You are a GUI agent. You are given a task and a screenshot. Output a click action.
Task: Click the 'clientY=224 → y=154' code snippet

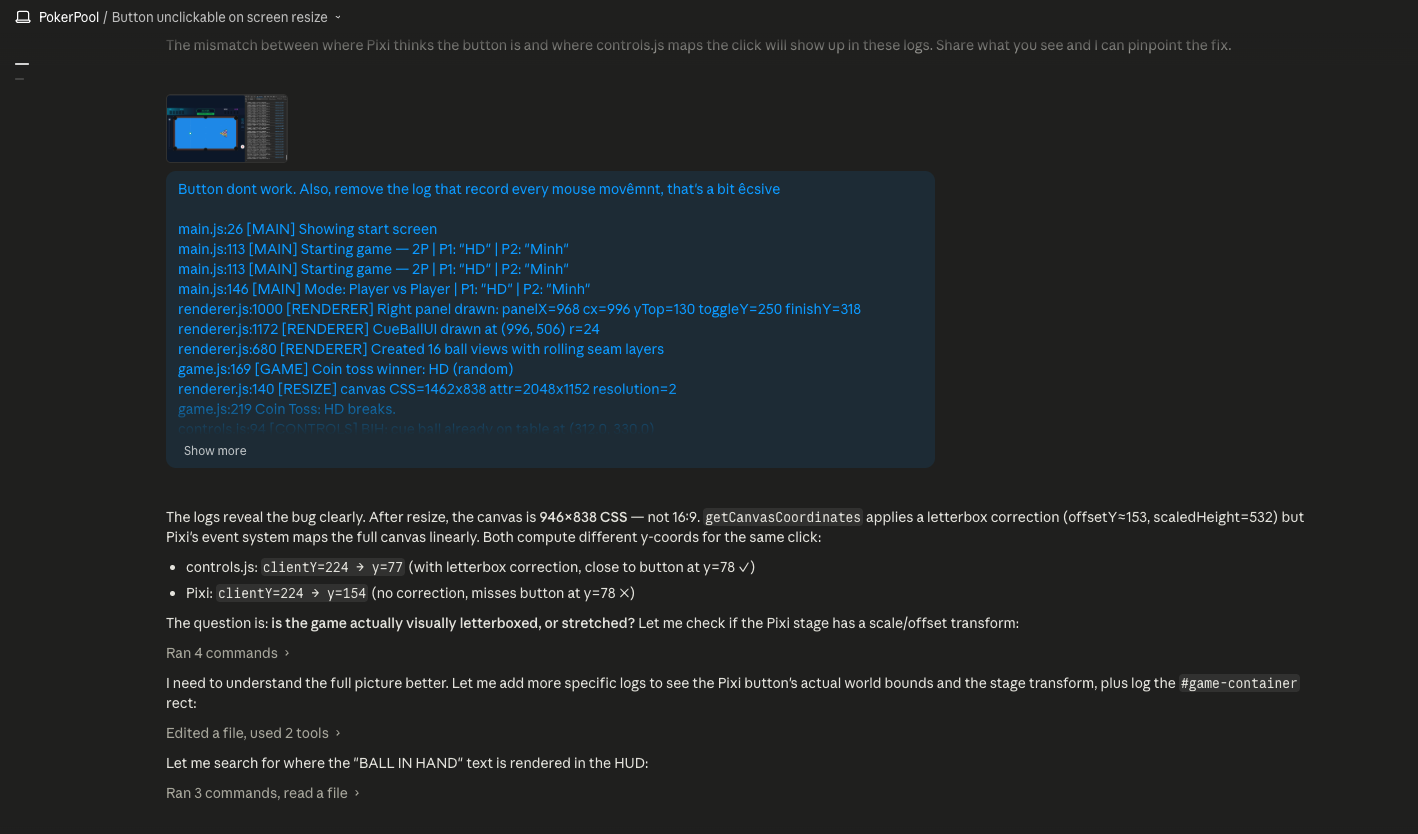[x=292, y=593]
